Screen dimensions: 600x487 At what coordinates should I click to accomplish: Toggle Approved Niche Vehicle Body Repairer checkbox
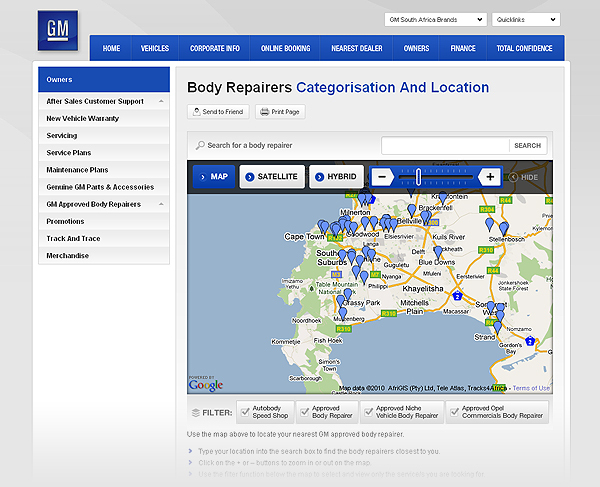click(368, 412)
